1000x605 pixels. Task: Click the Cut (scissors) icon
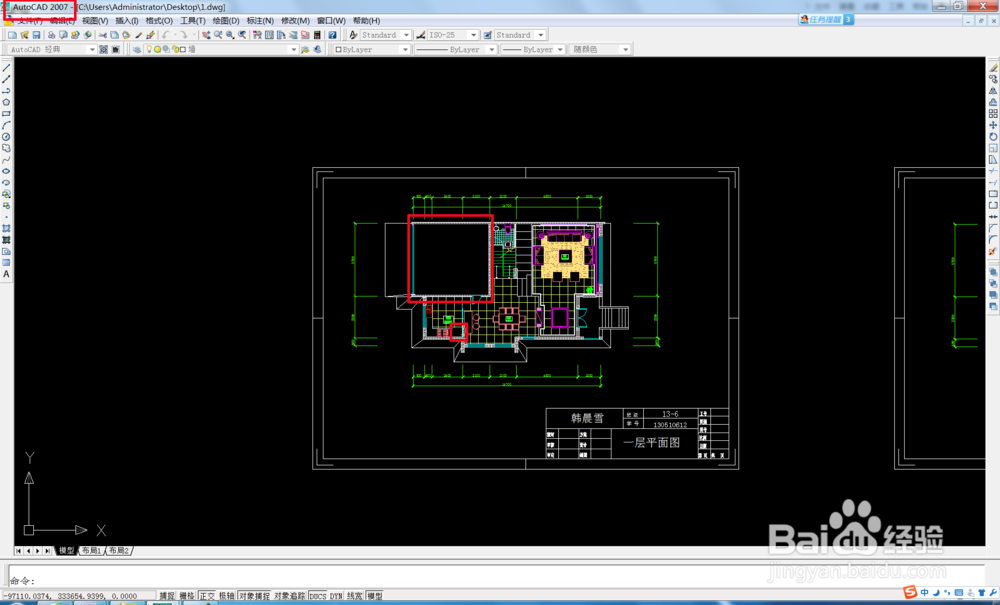coord(103,35)
